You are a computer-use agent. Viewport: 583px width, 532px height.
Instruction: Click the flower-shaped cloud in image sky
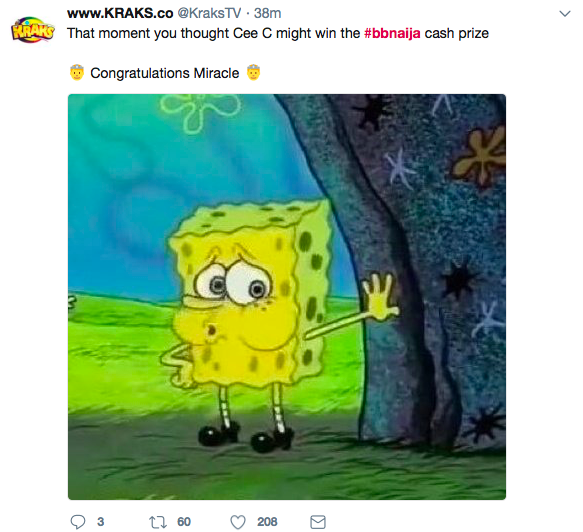pos(201,112)
